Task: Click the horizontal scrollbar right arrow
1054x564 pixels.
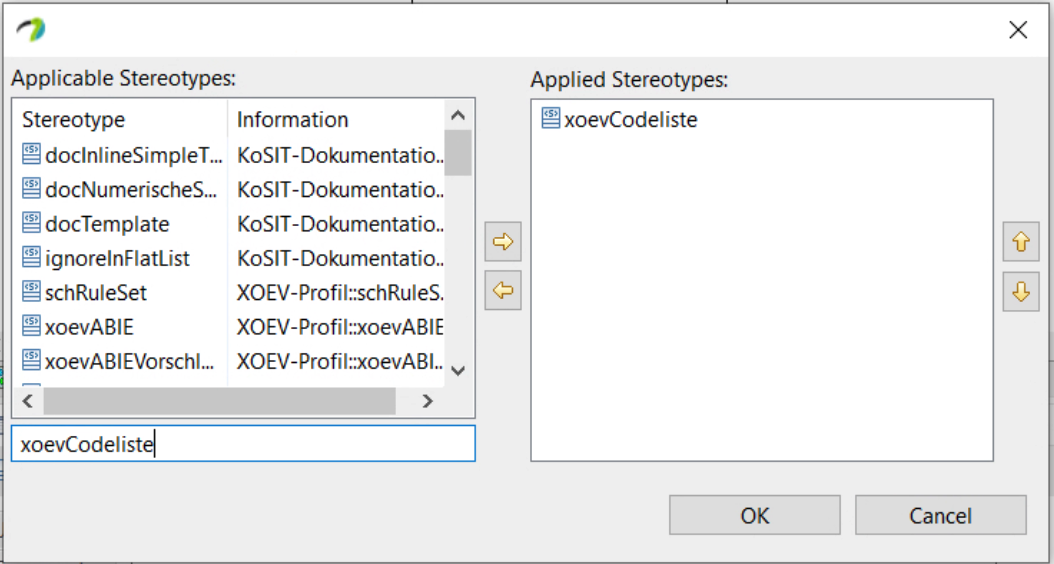Action: pos(428,401)
